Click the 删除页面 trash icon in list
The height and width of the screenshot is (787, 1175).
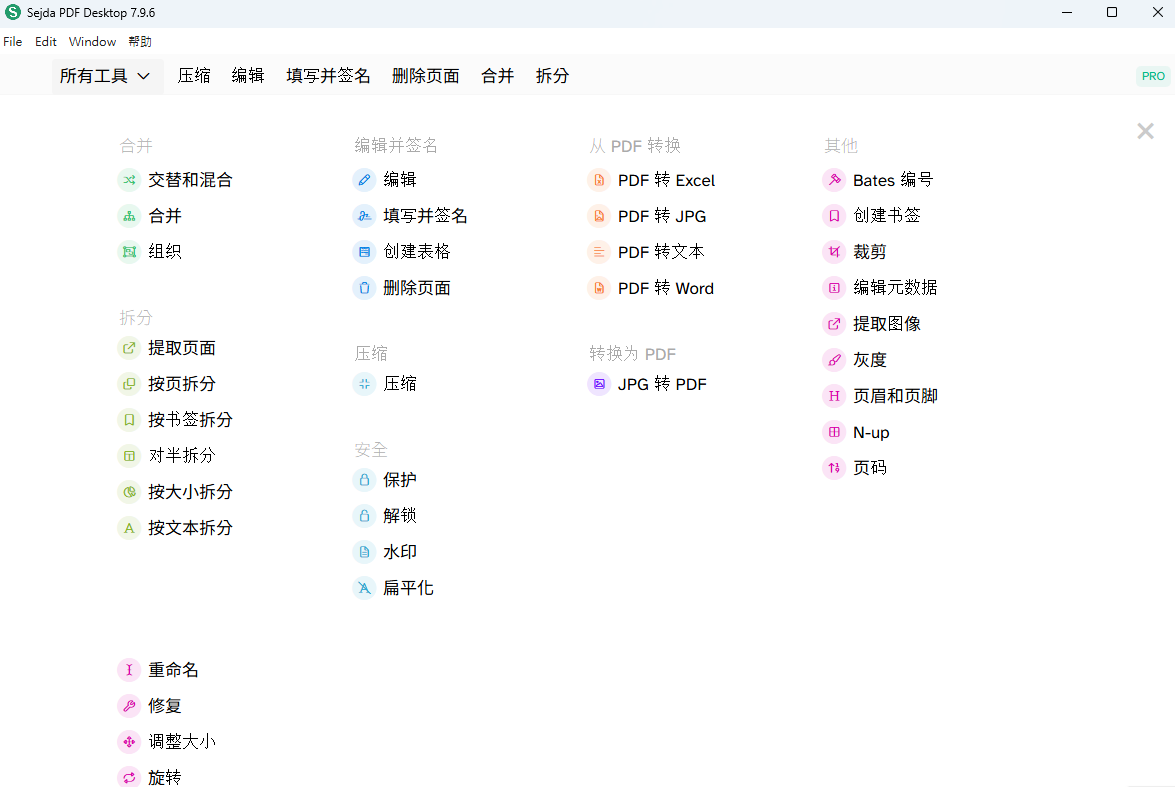[x=364, y=288]
